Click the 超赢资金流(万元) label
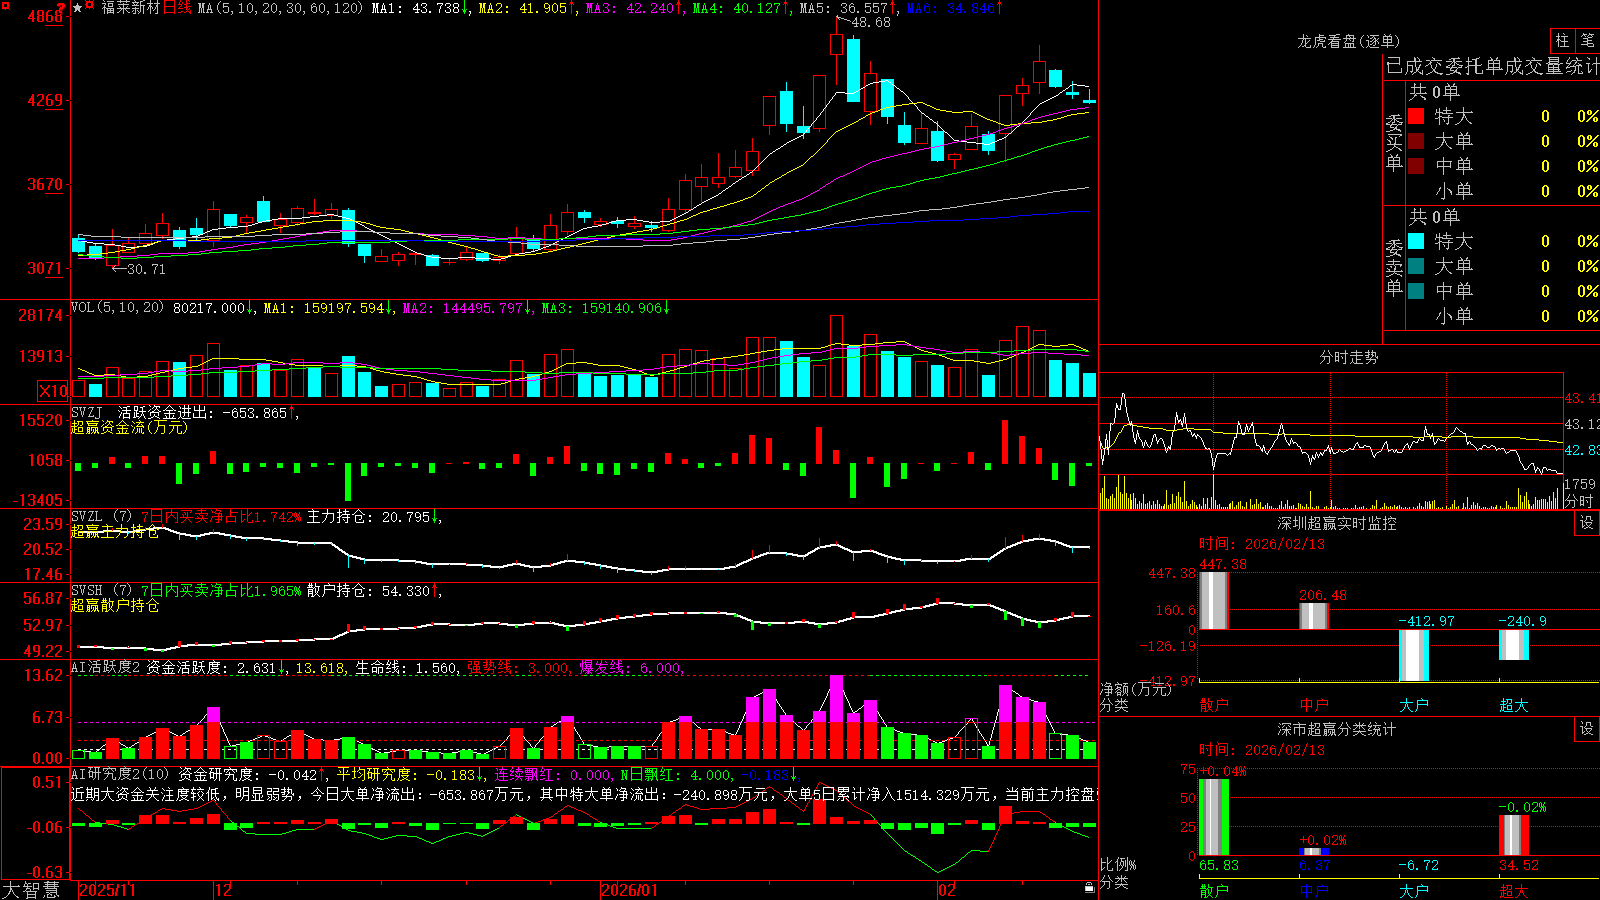Viewport: 1600px width, 900px height. pos(129,427)
